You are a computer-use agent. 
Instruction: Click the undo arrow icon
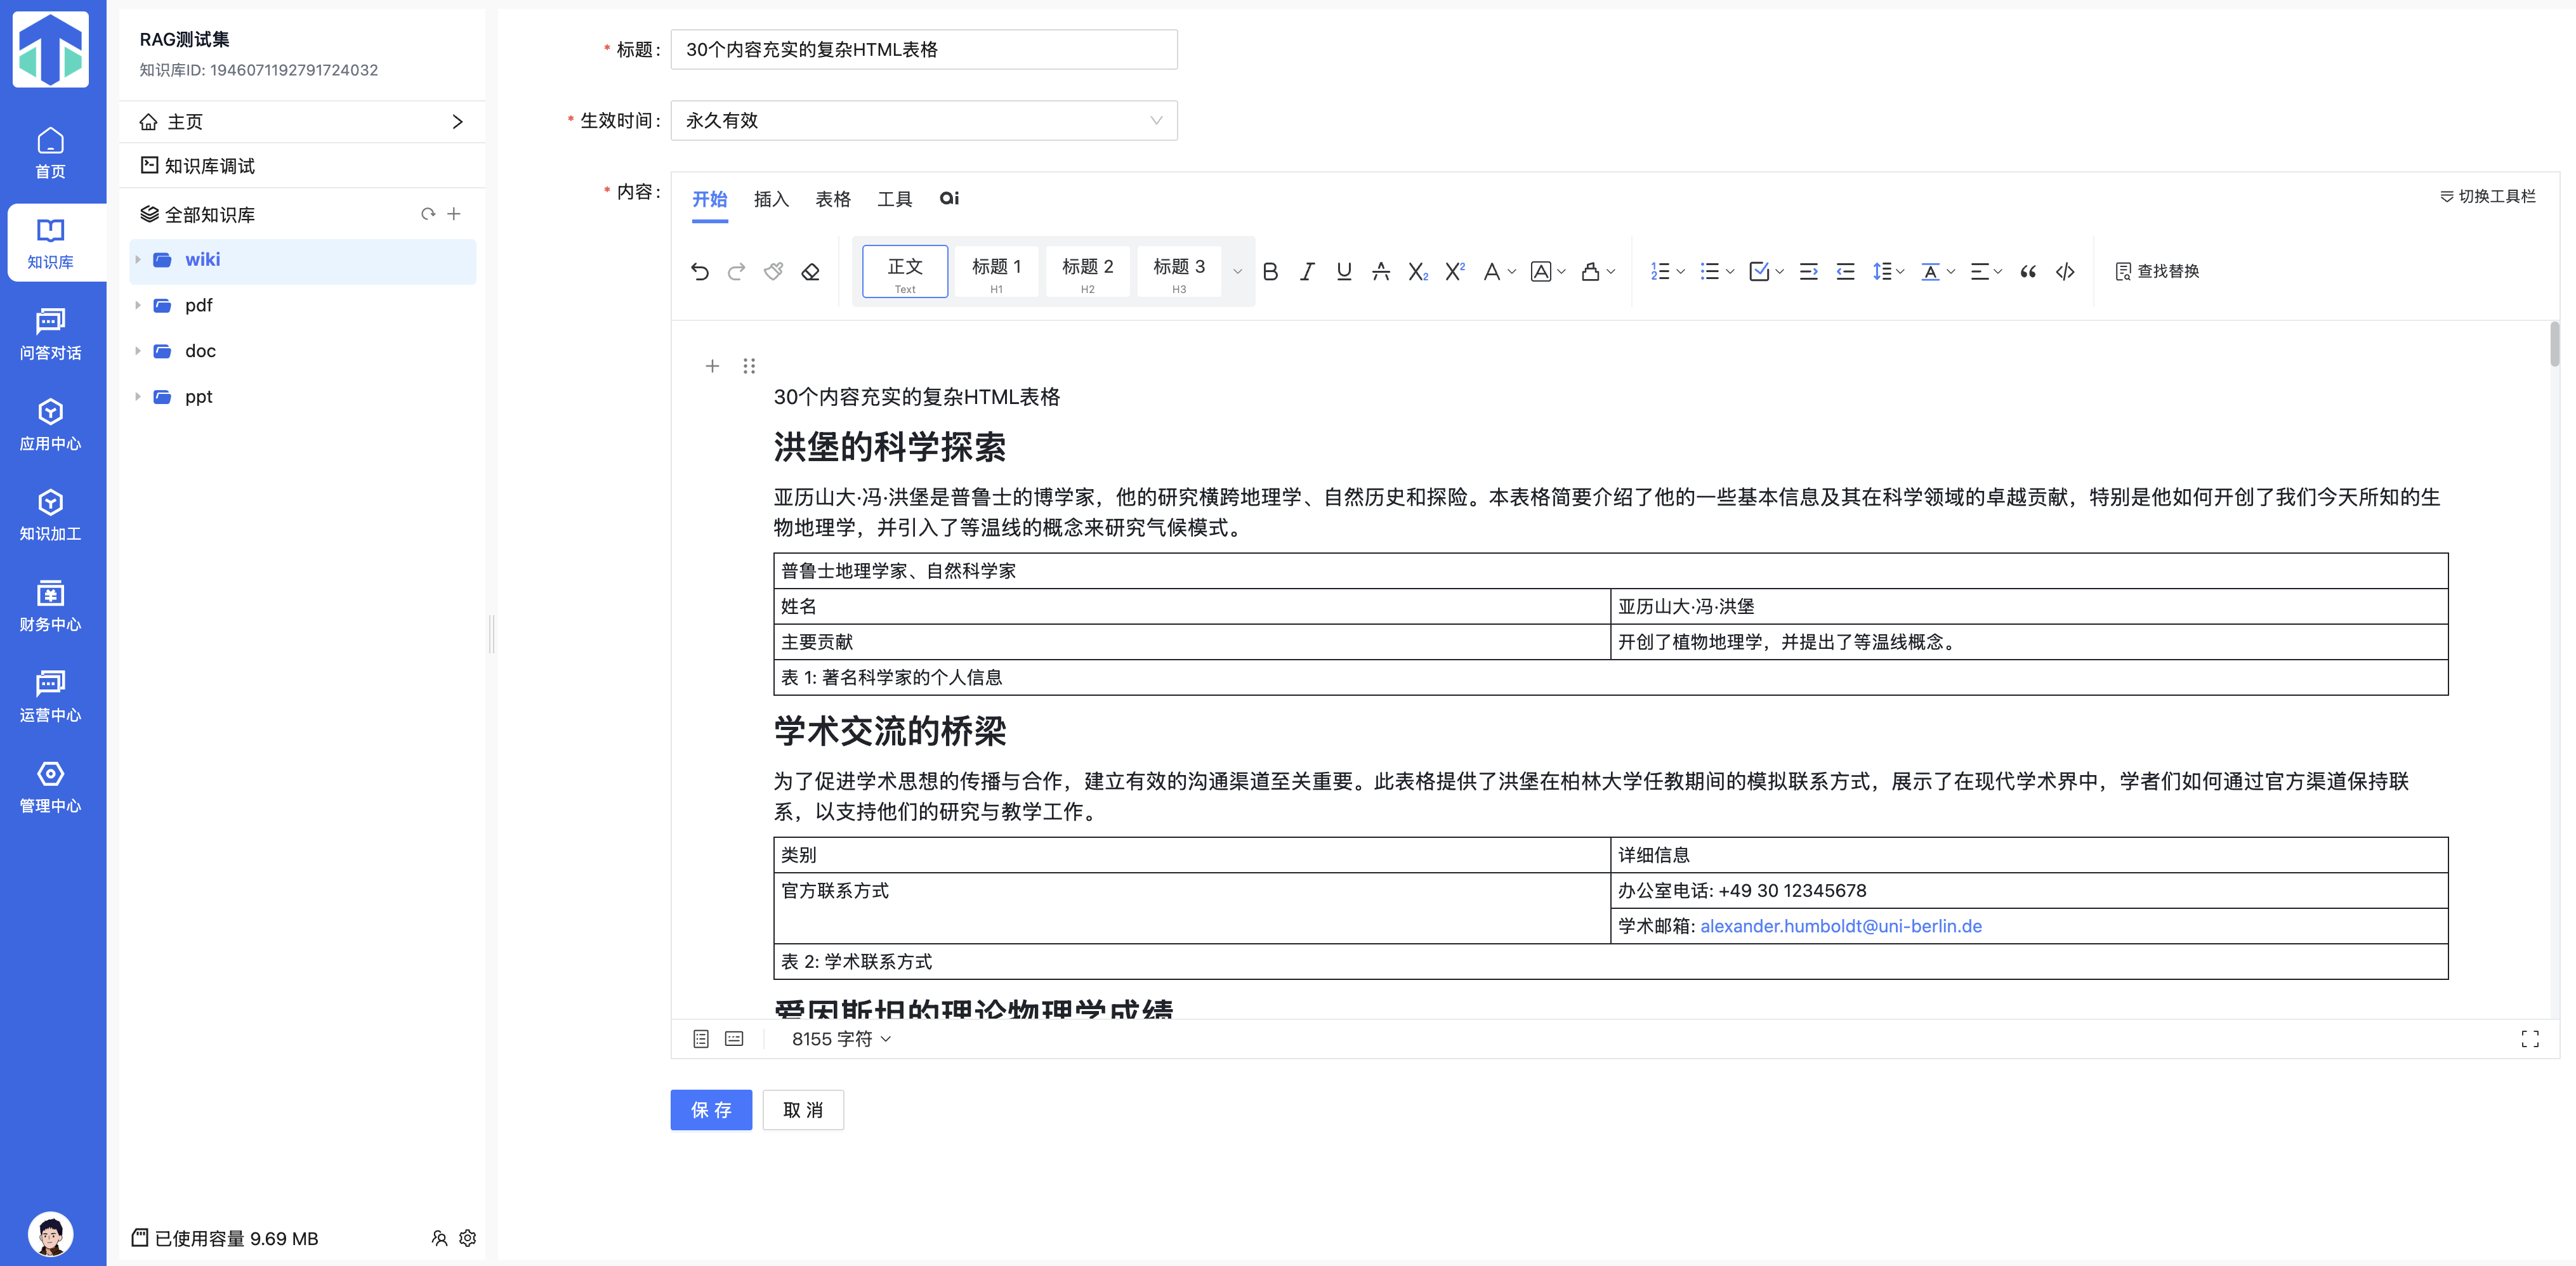click(x=699, y=271)
